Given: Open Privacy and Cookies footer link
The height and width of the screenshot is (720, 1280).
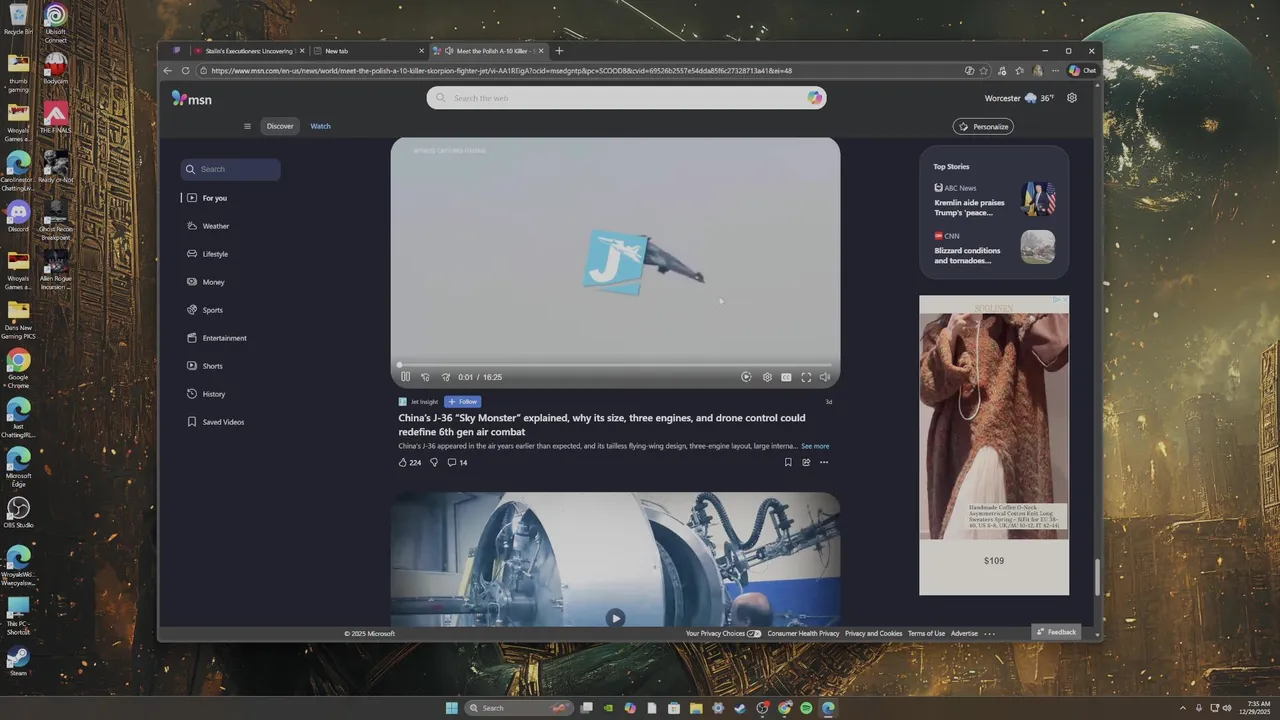Looking at the screenshot, I should [x=873, y=633].
